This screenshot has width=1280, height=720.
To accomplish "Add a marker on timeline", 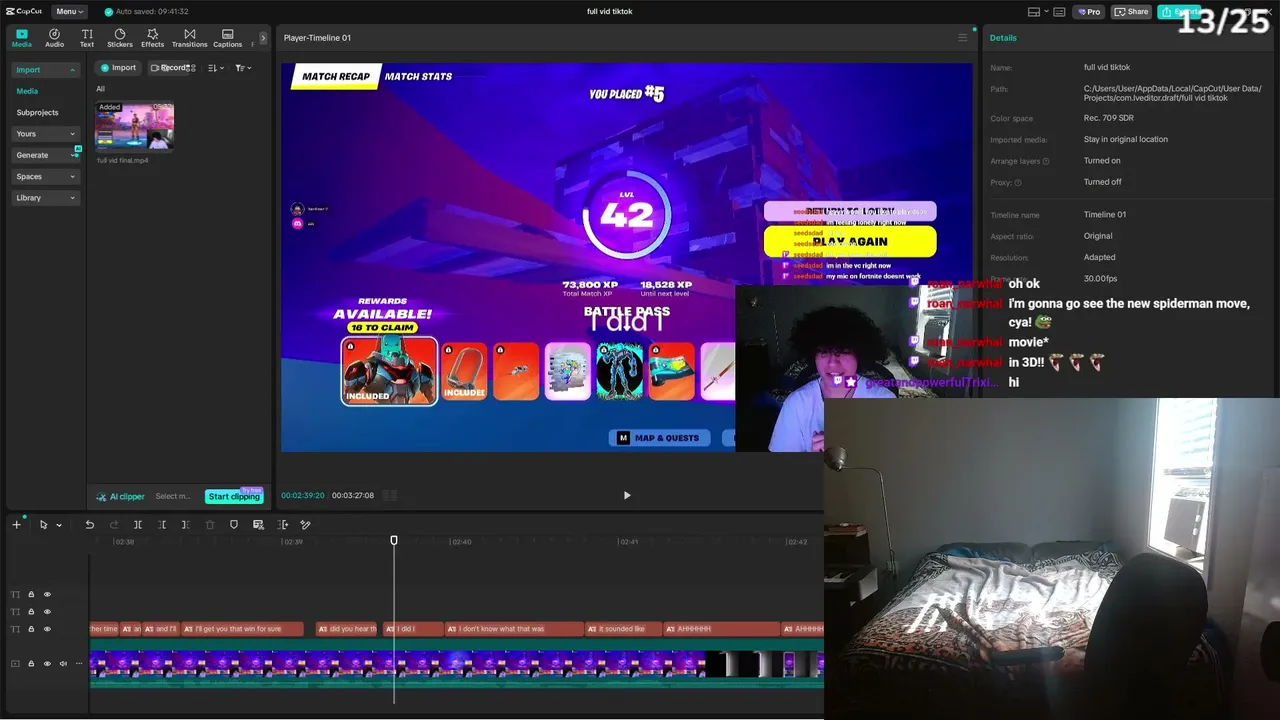I will coord(234,524).
